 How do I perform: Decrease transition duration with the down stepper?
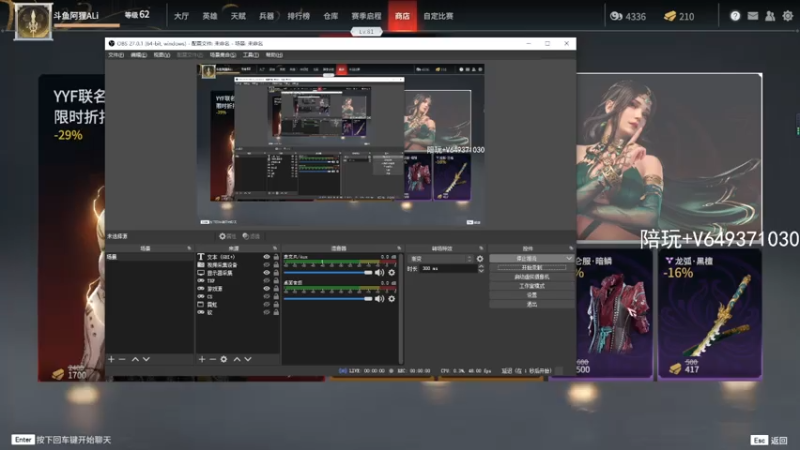(x=481, y=271)
